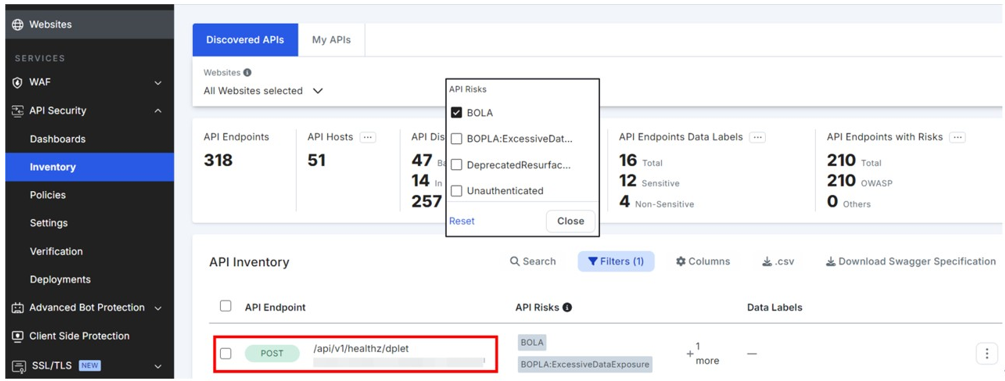Open the Inventory menu item
This screenshot has width=1005, height=381.
[x=90, y=167]
